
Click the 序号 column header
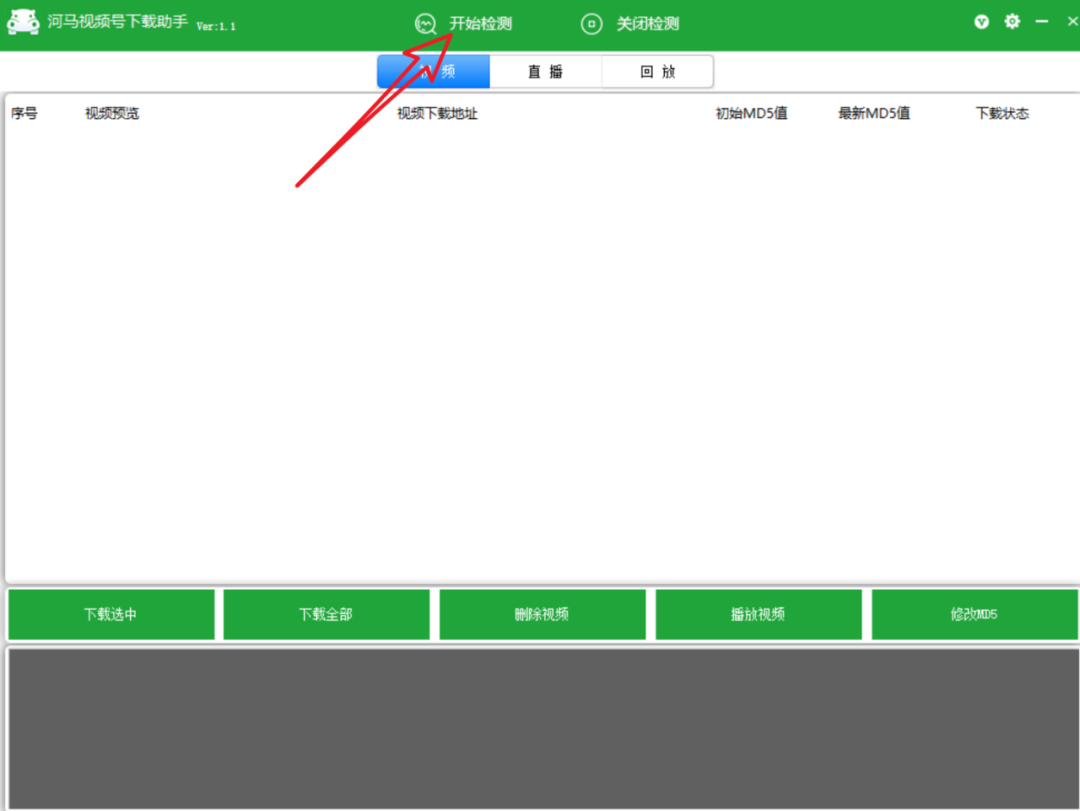pos(24,114)
